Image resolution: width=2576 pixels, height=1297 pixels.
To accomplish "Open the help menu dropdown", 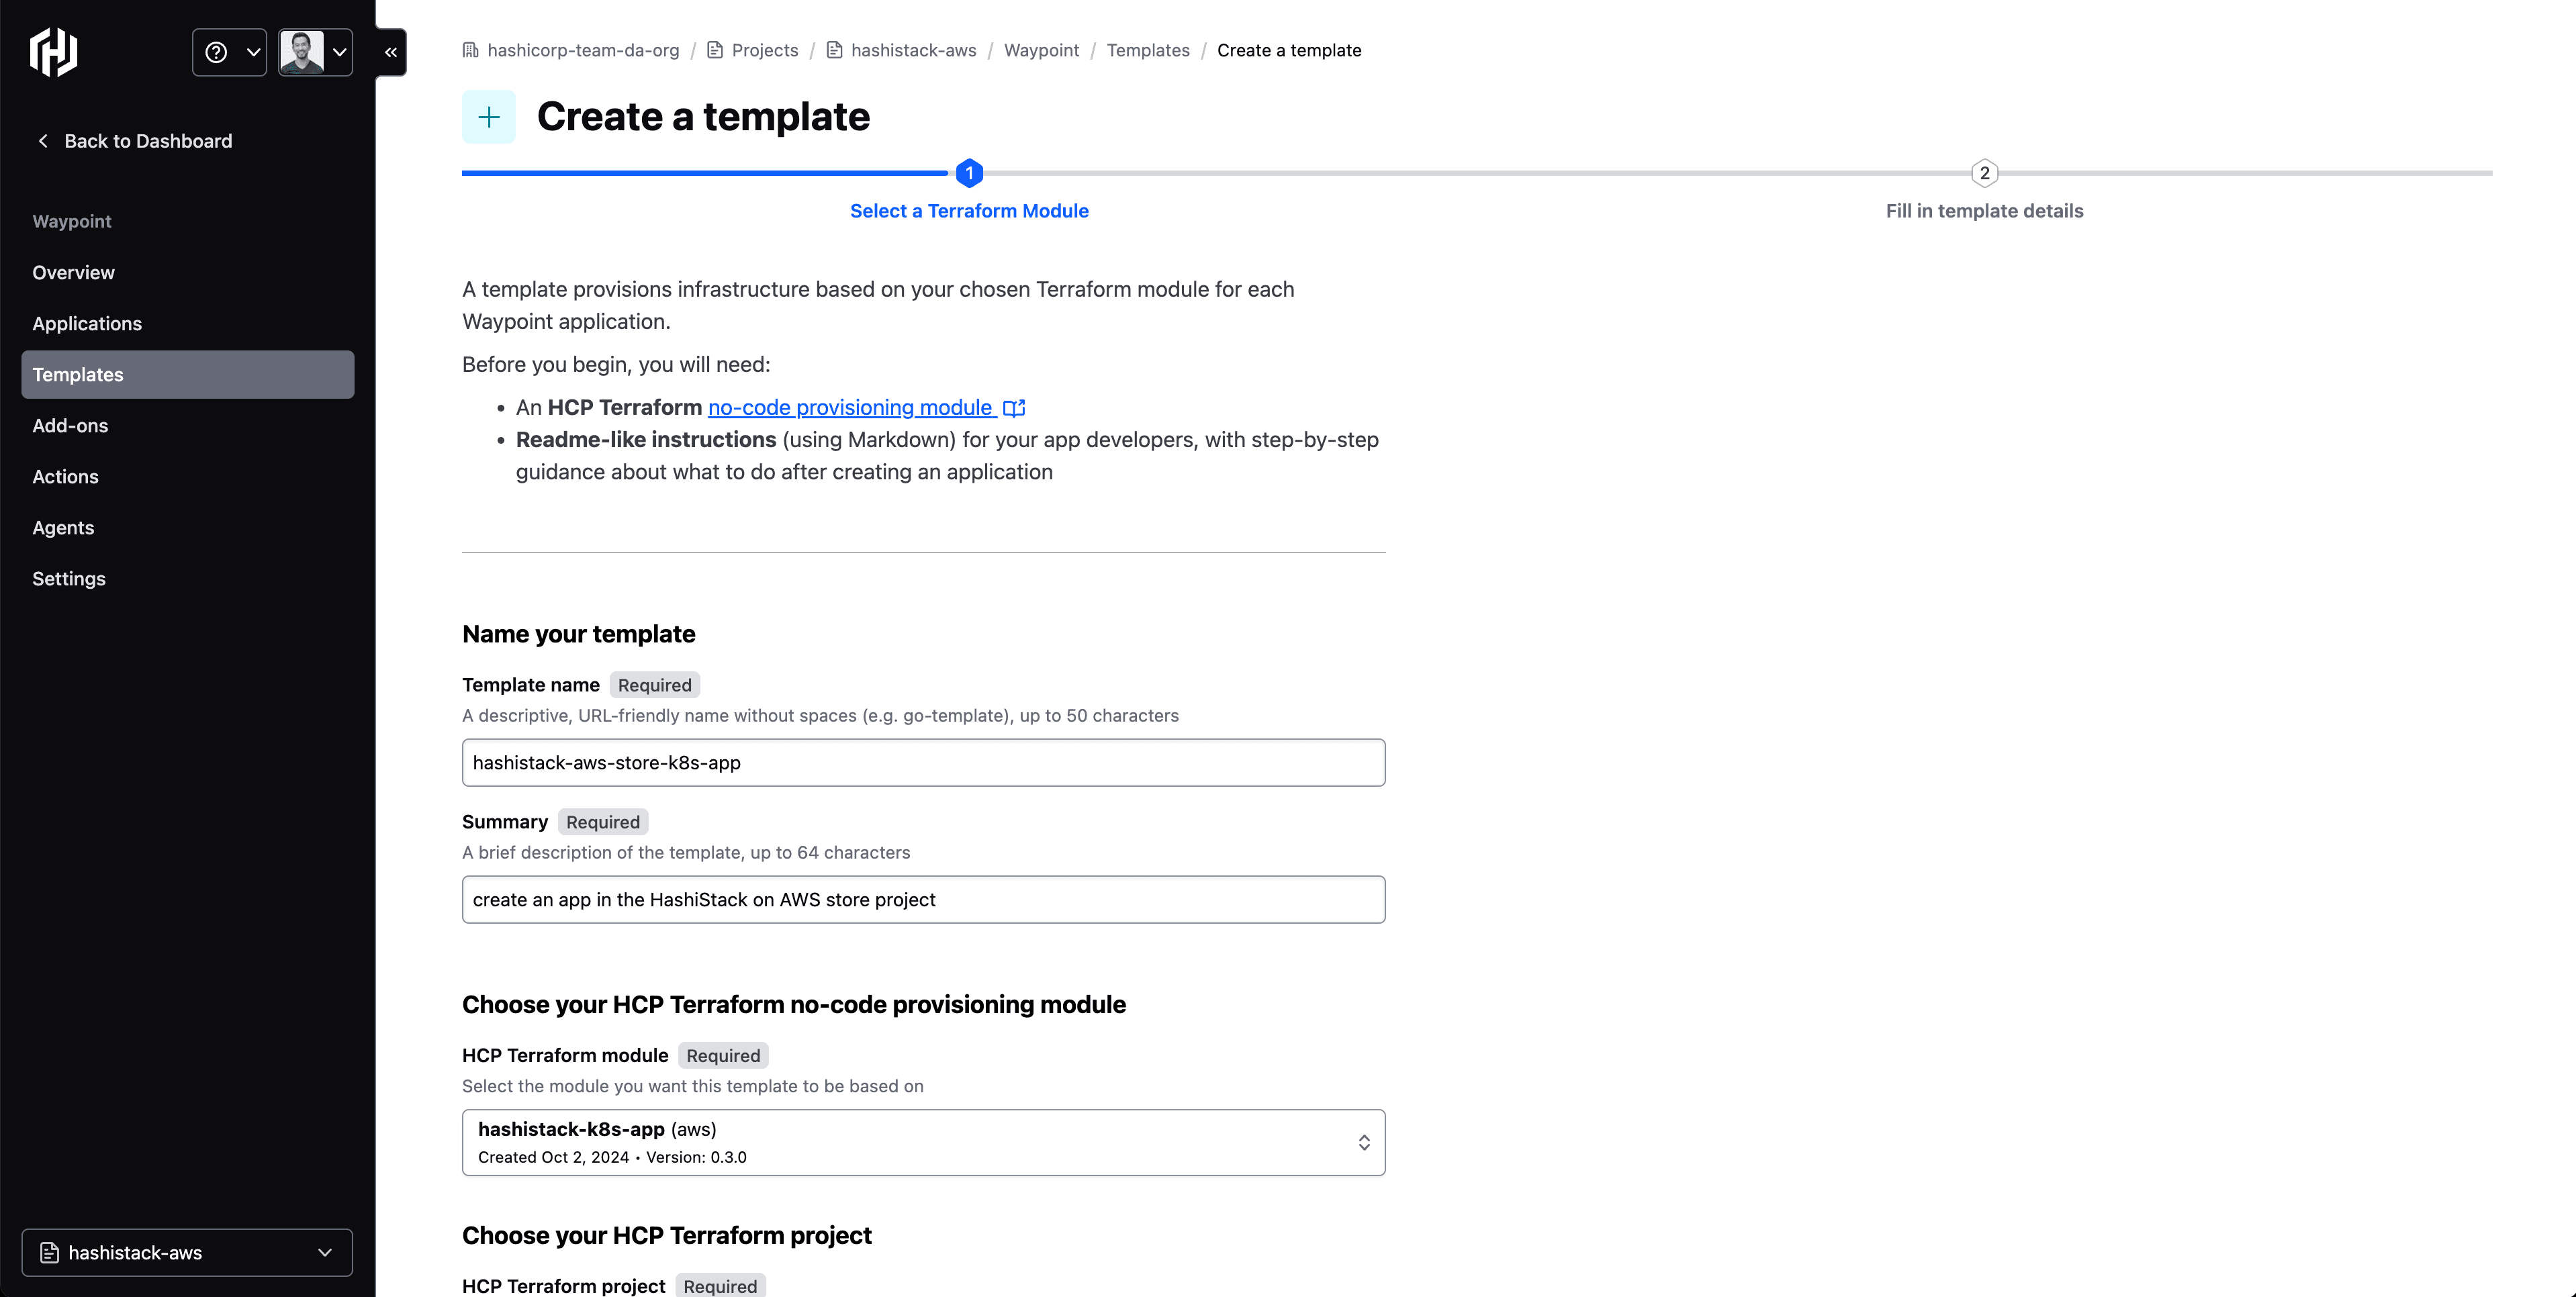I will (229, 52).
